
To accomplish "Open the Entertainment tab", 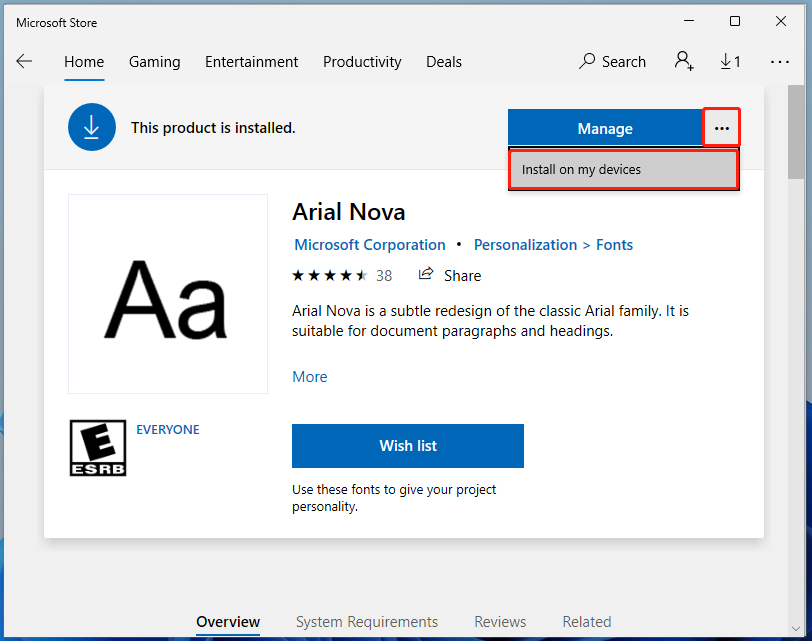I will 252,62.
